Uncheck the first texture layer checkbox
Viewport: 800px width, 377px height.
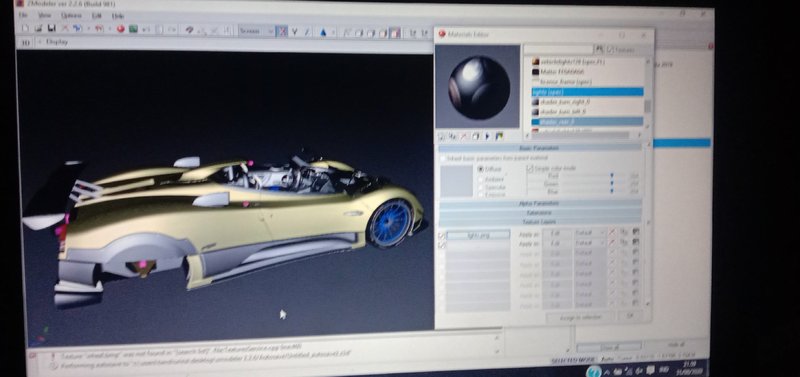[442, 235]
